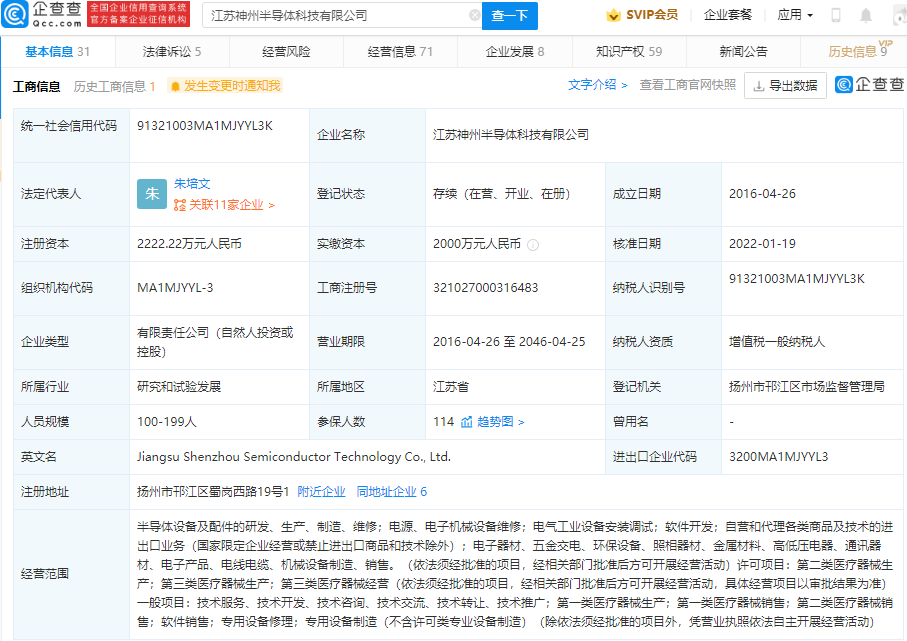Click the 朱 avatar of legal representative
The width and height of the screenshot is (907, 641).
151,194
